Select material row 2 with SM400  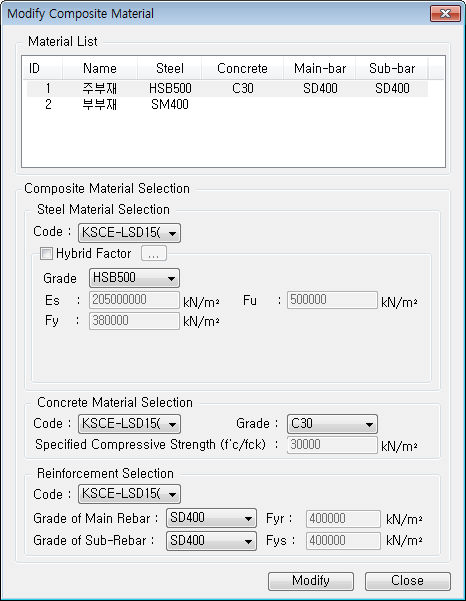[227, 104]
